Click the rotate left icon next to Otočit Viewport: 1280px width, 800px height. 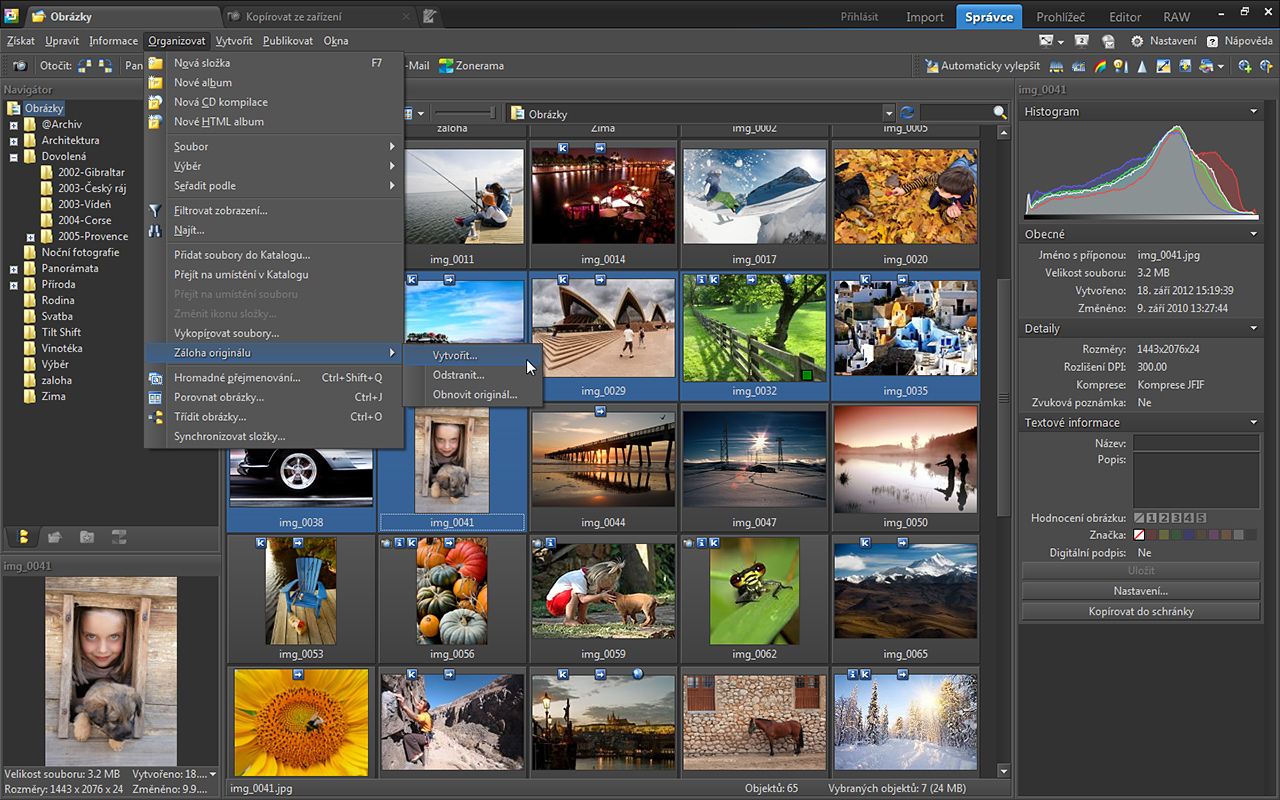85,66
